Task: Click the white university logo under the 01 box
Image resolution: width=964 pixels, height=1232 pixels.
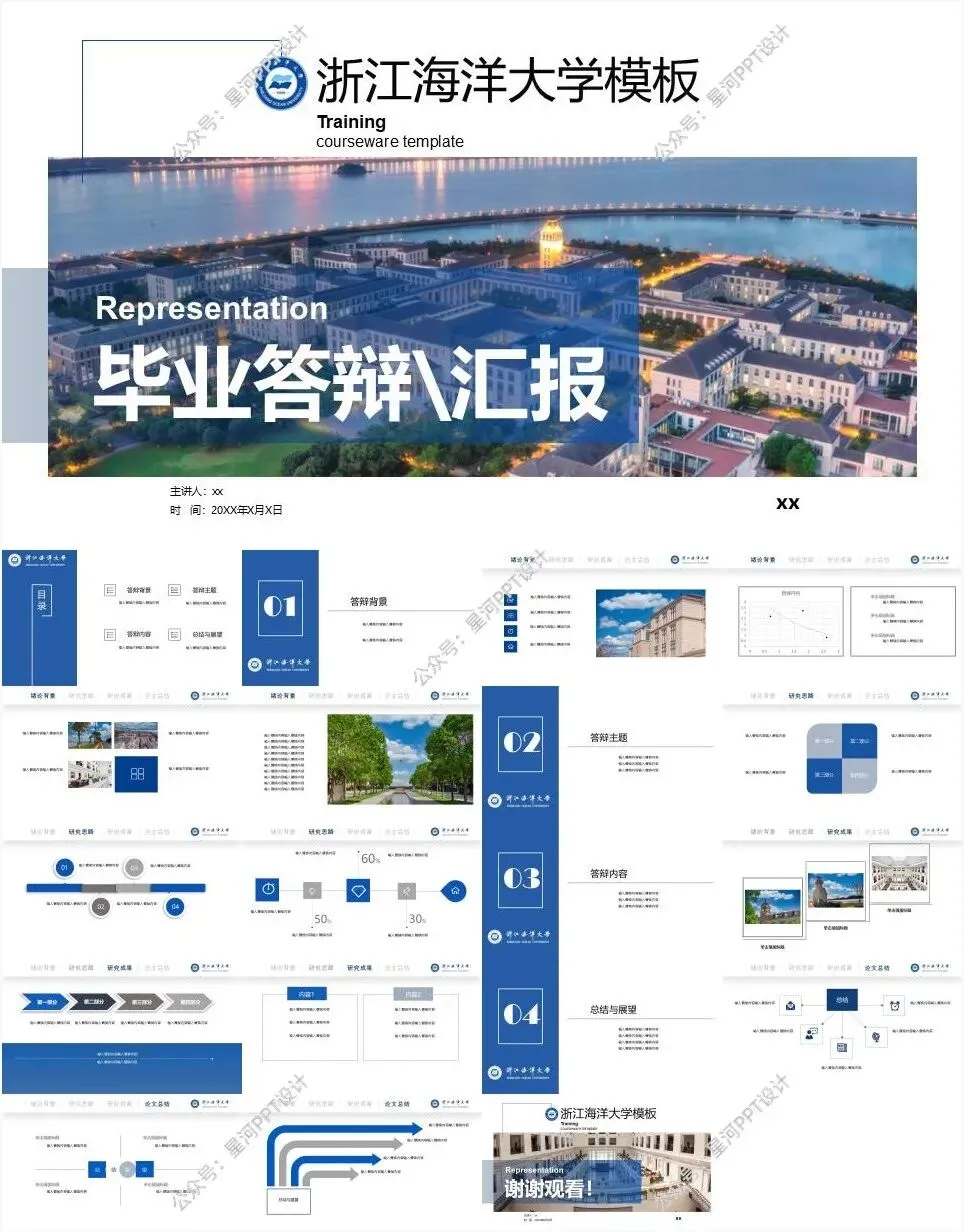Action: pyautogui.click(x=280, y=664)
